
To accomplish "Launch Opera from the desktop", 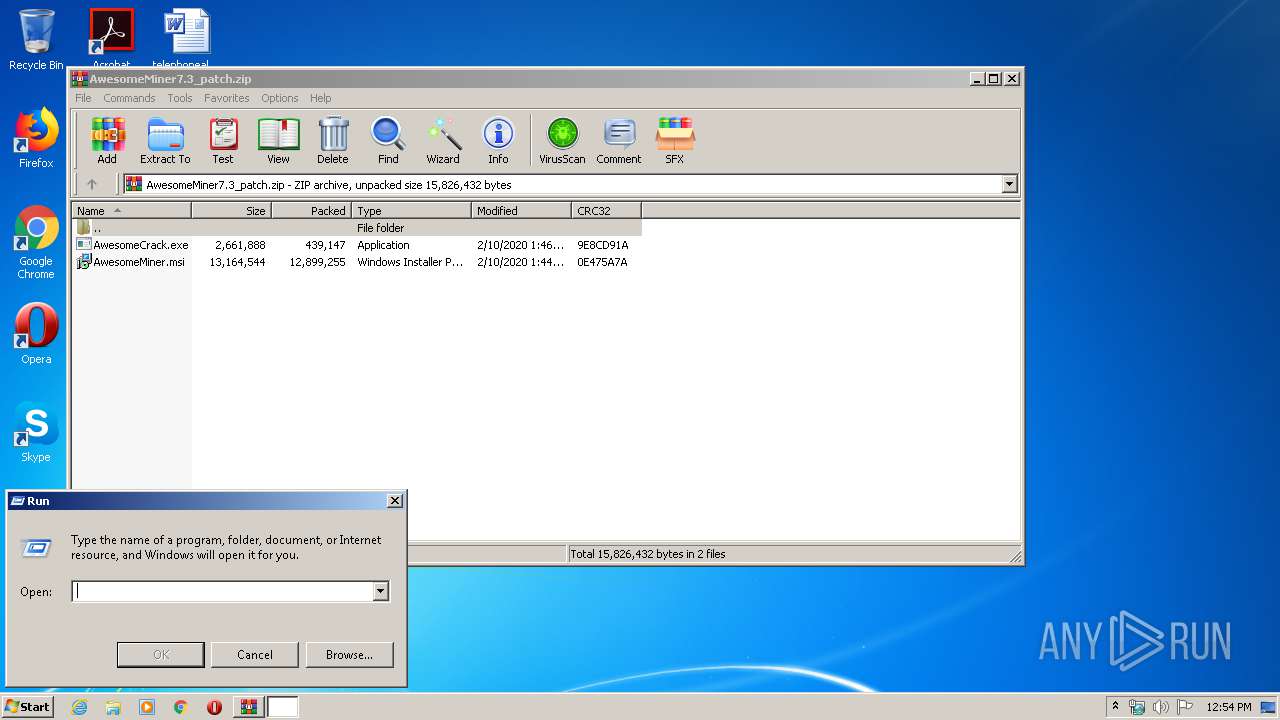I will (x=36, y=334).
